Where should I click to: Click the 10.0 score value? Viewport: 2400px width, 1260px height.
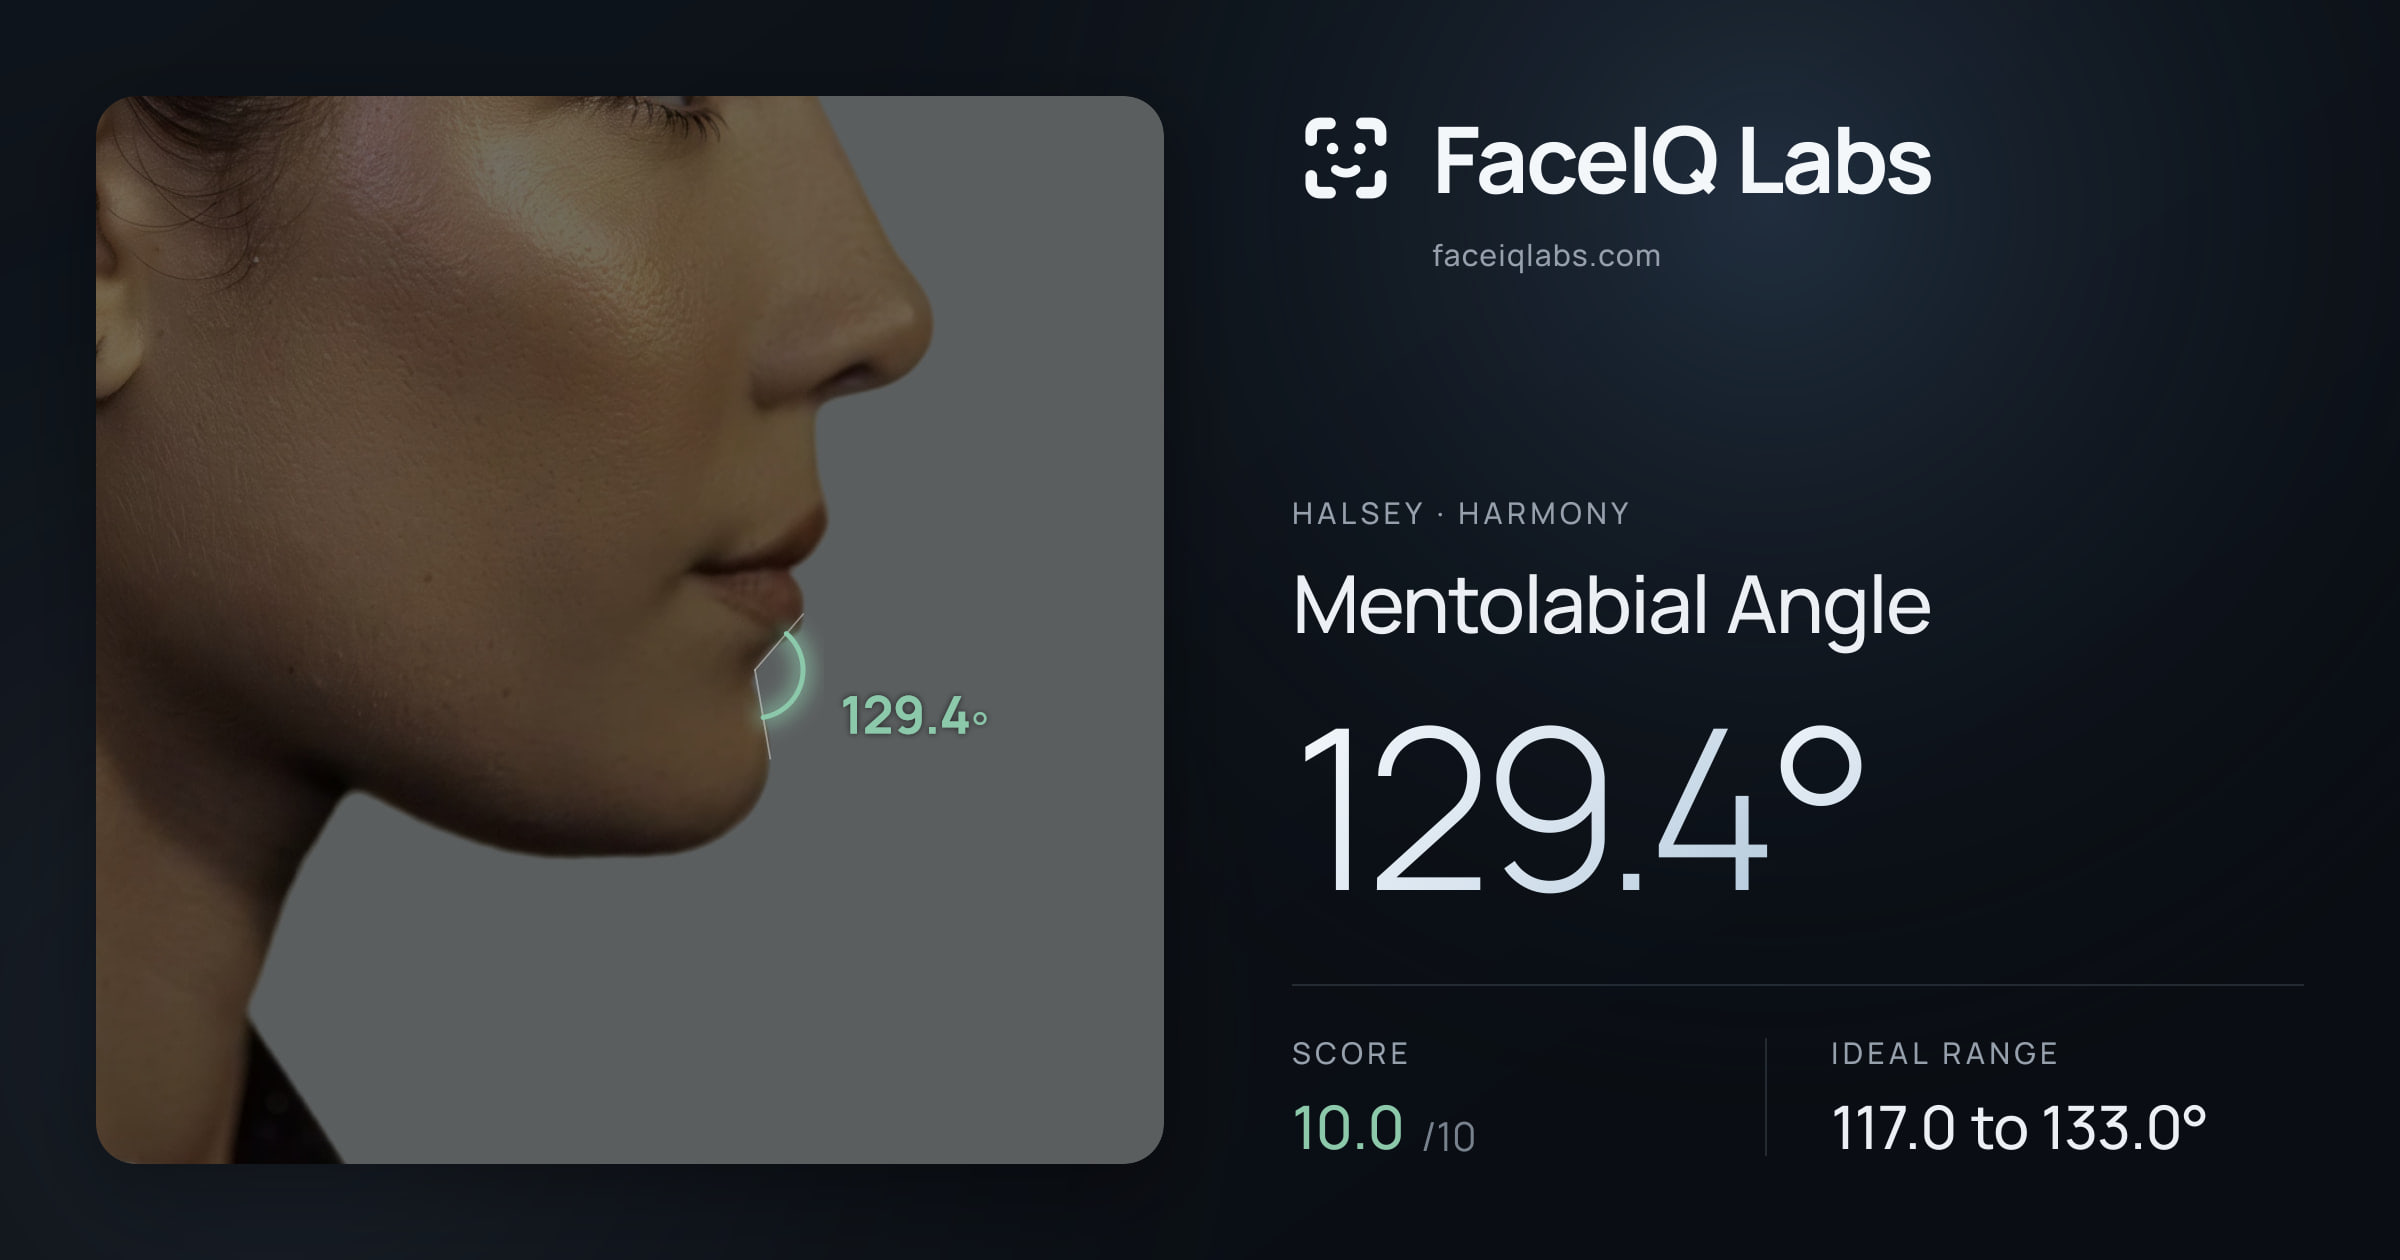click(1347, 1127)
